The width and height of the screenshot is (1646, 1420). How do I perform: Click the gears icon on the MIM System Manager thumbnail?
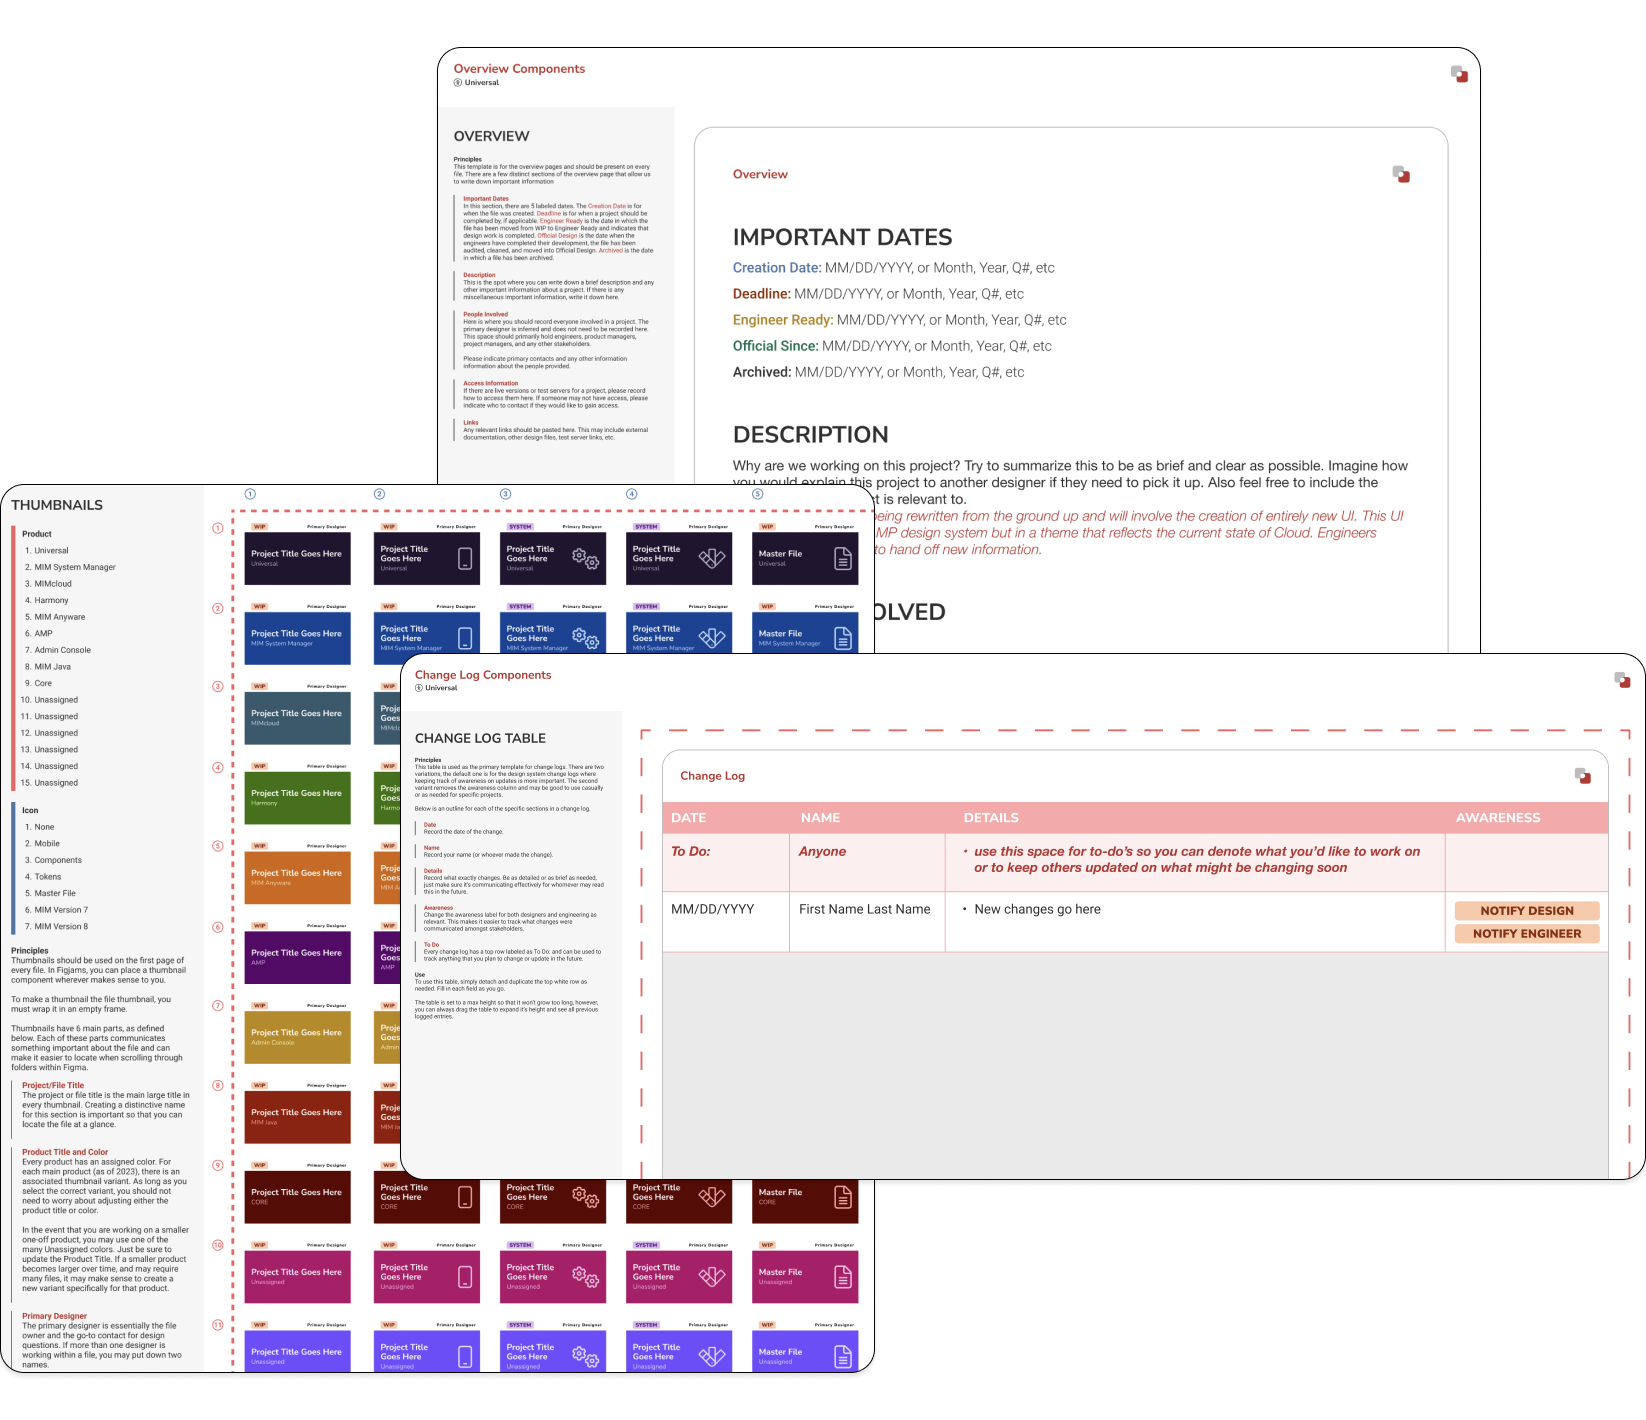point(585,637)
